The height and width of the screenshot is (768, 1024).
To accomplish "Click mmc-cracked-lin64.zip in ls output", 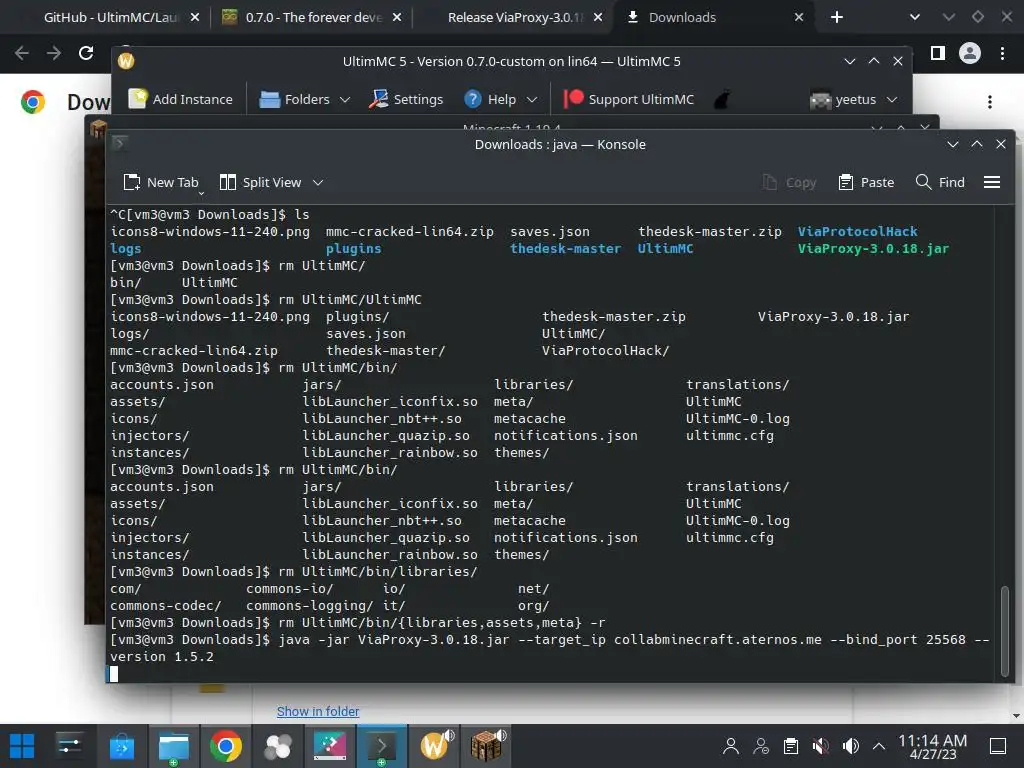I will (x=409, y=231).
